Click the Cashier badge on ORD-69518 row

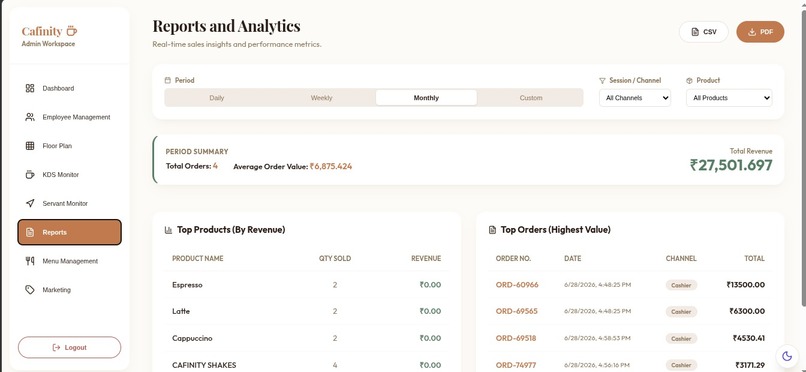[x=681, y=339]
